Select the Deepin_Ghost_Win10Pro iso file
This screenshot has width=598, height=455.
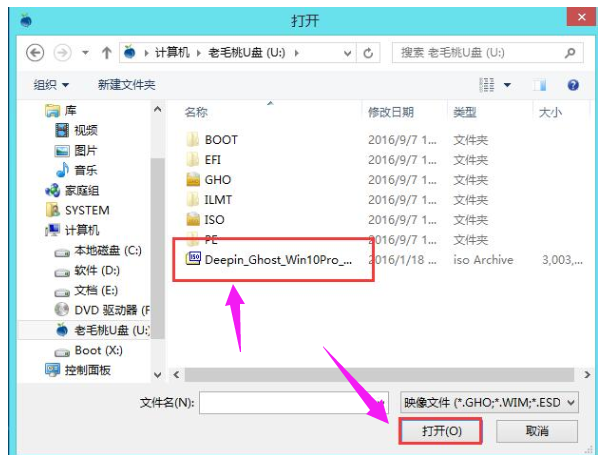(x=269, y=260)
